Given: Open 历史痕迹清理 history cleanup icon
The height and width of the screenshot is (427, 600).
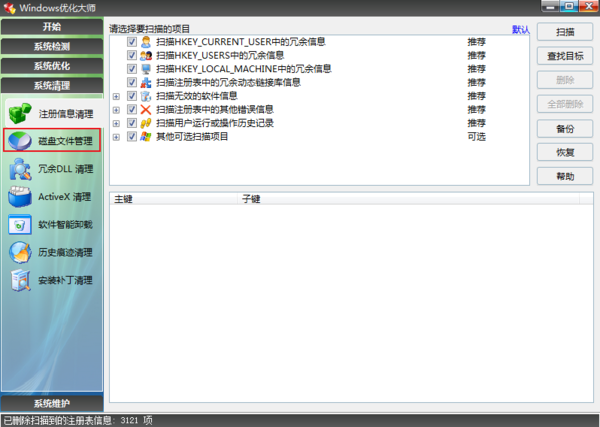Looking at the screenshot, I should [20, 252].
